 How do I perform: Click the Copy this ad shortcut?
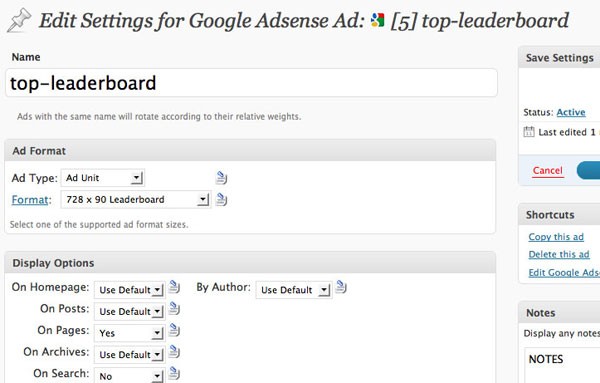(x=556, y=237)
